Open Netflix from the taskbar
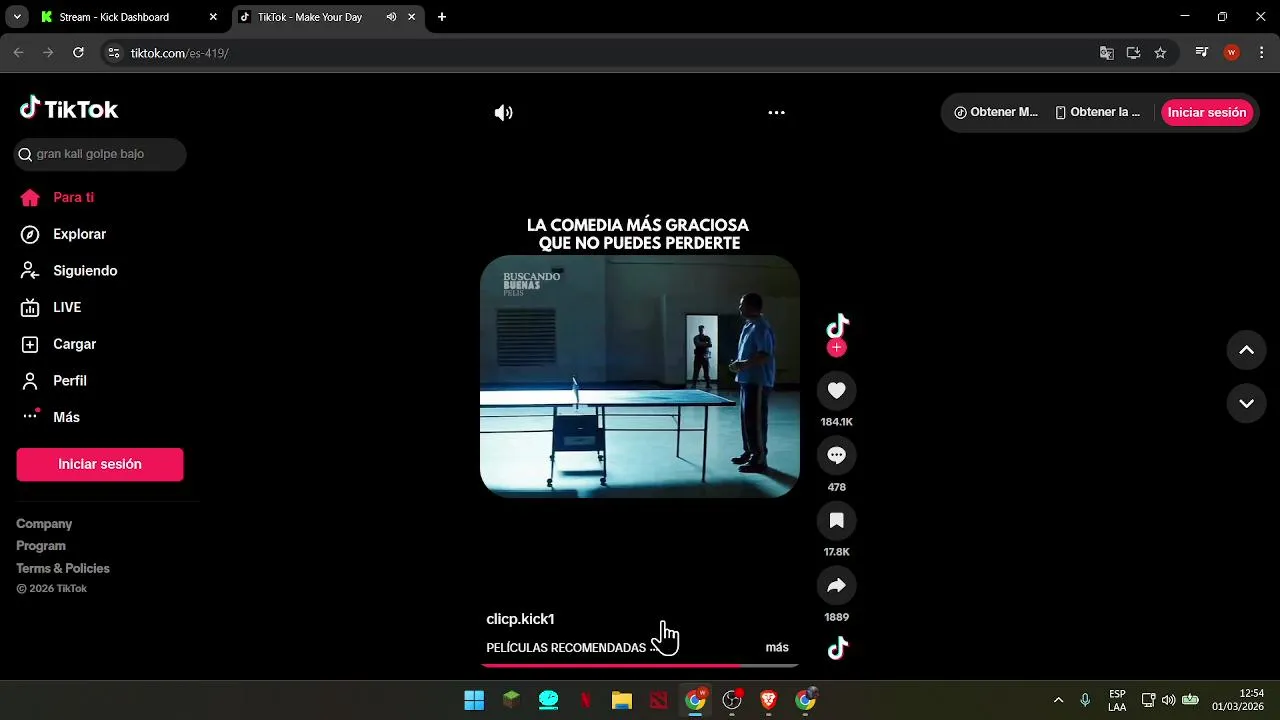This screenshot has height=720, width=1280. [585, 700]
